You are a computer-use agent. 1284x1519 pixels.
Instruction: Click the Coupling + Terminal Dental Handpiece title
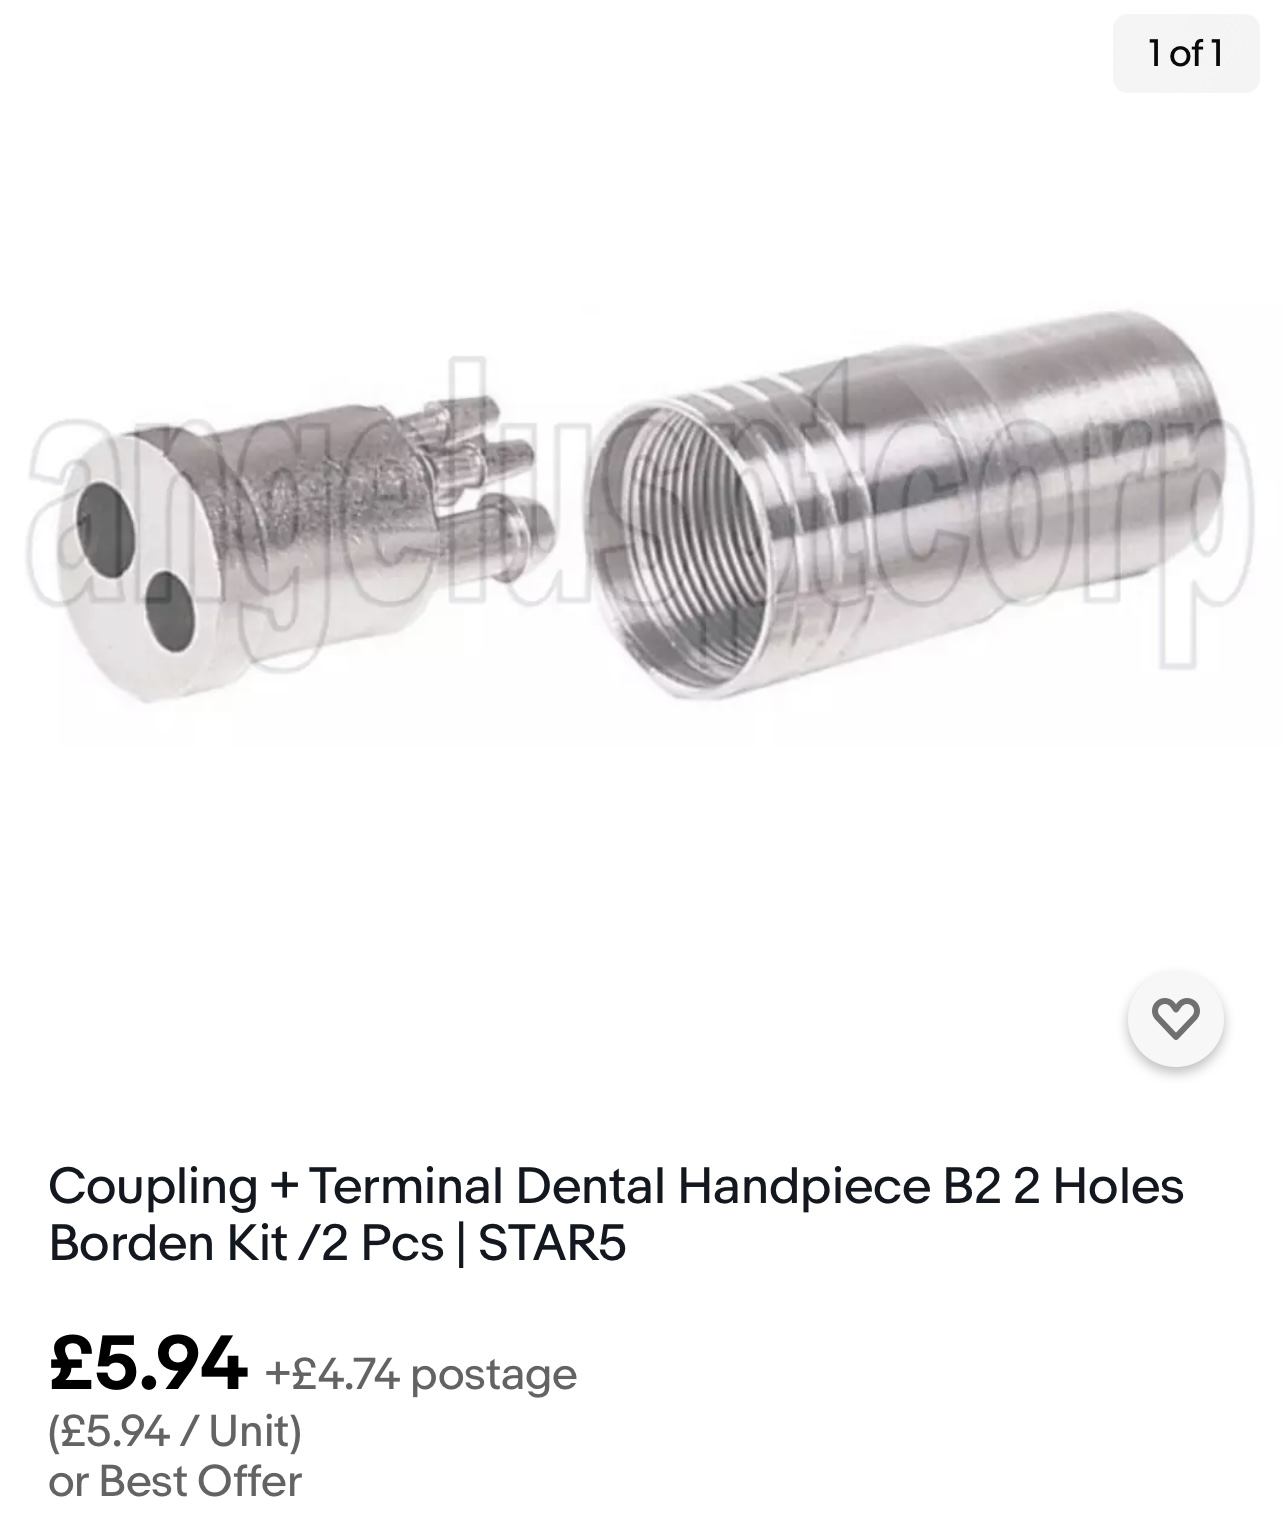pyautogui.click(x=615, y=1214)
